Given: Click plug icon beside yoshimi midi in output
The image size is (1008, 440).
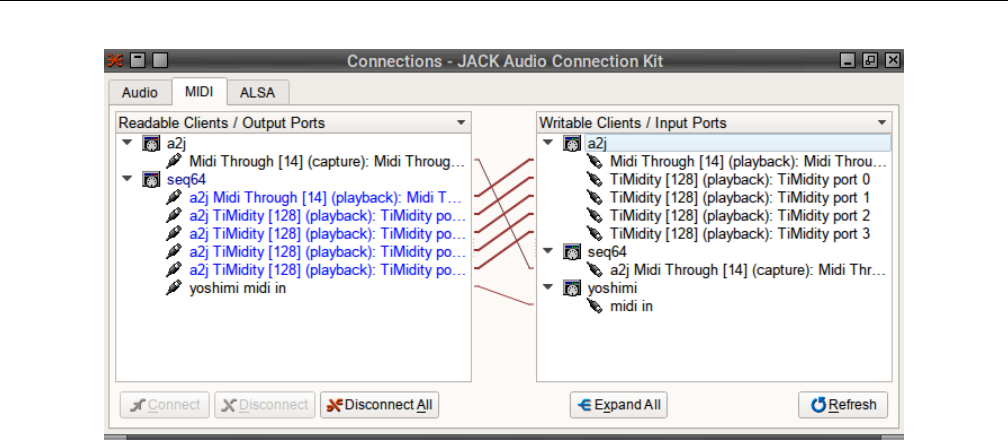Looking at the screenshot, I should coord(173,288).
